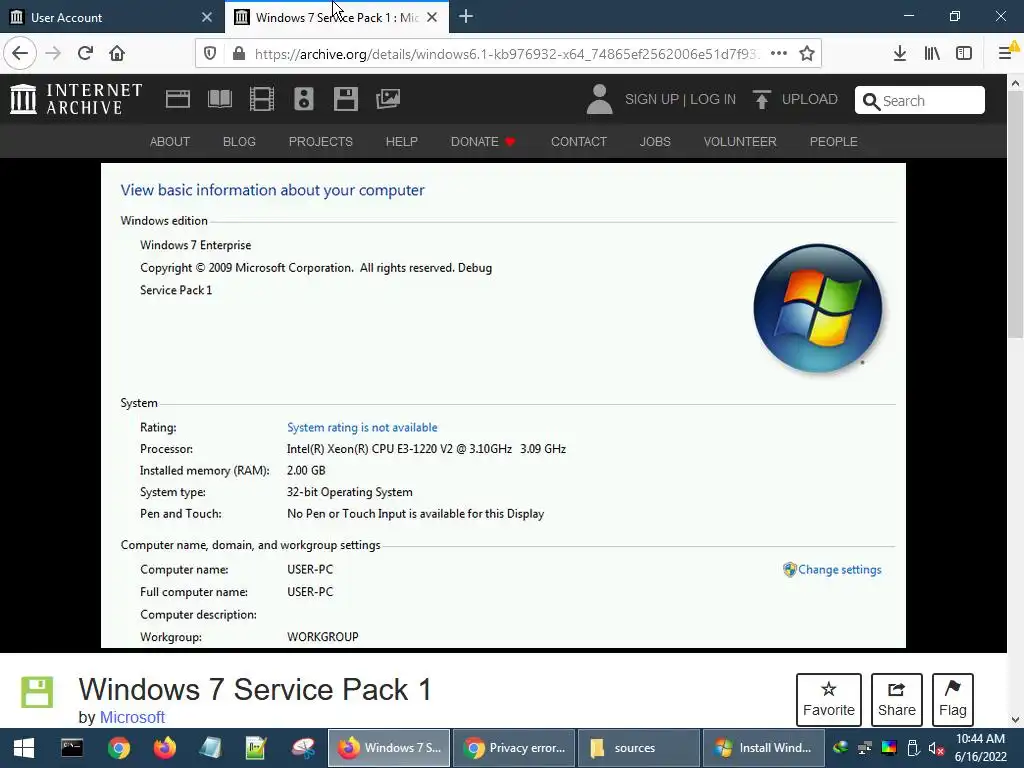This screenshot has height=768, width=1024.
Task: Open the Command Prompt taskbar icon
Action: tap(72, 748)
